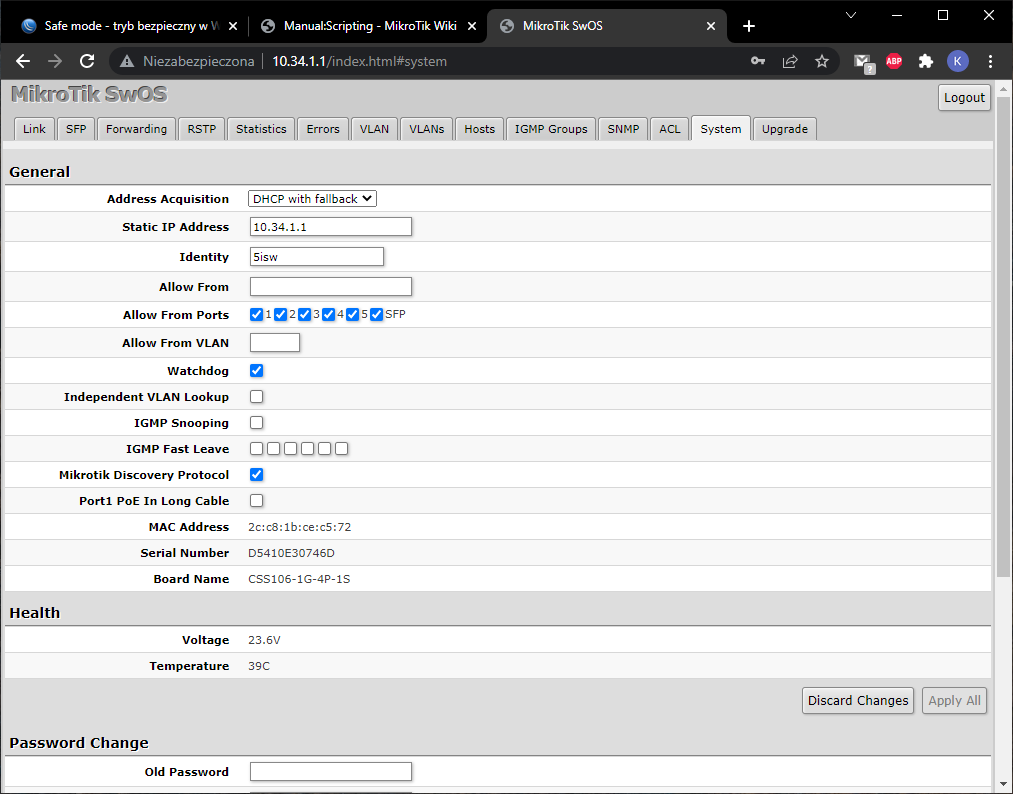The width and height of the screenshot is (1013, 794).
Task: Uncheck Allow From Ports port 3
Action: 304,315
